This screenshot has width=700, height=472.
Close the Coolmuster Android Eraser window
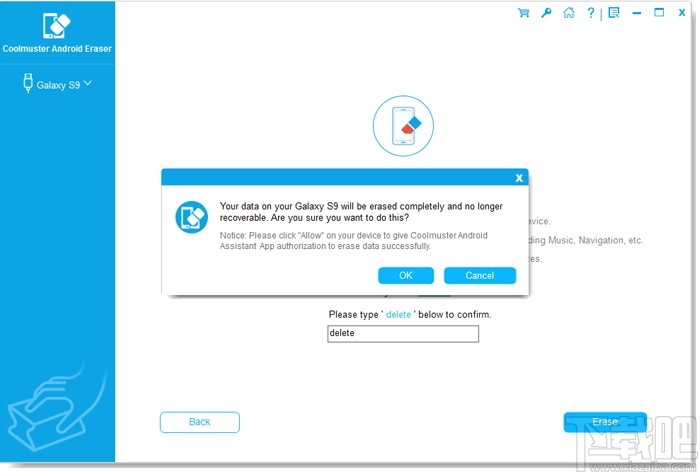682,13
